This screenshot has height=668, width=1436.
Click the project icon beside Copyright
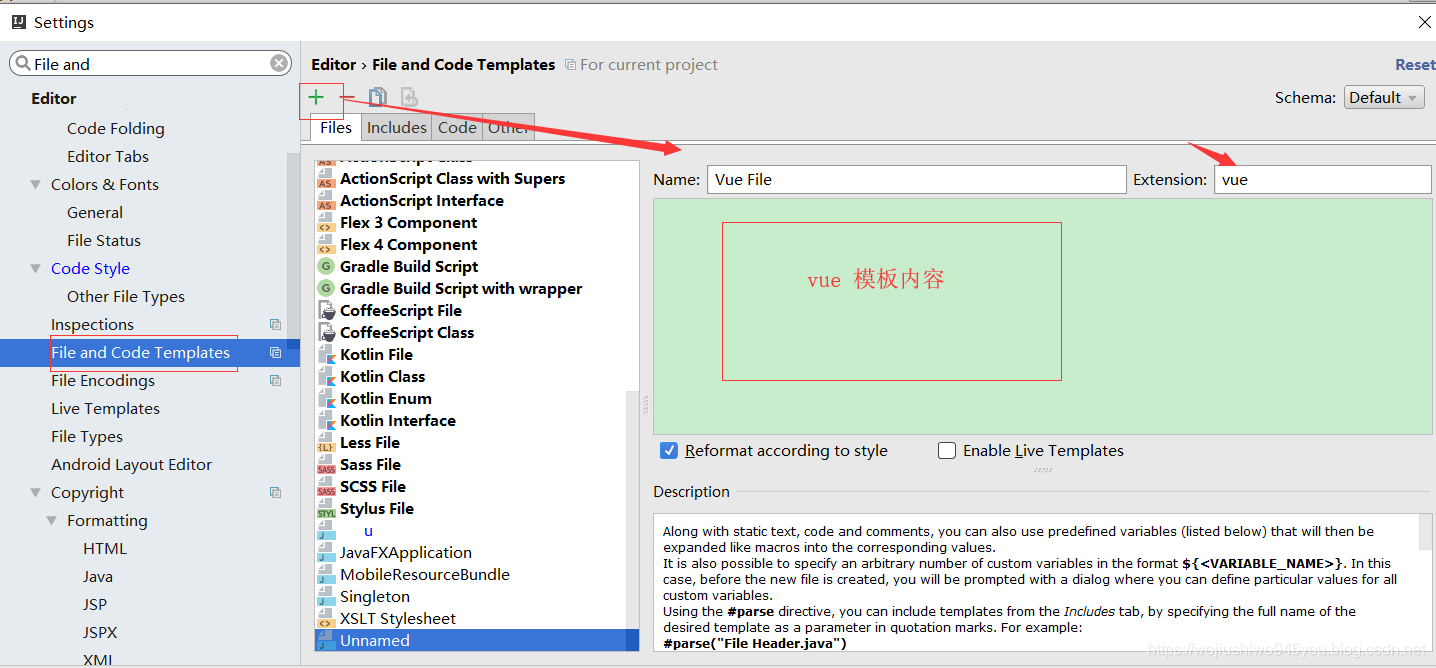[275, 492]
